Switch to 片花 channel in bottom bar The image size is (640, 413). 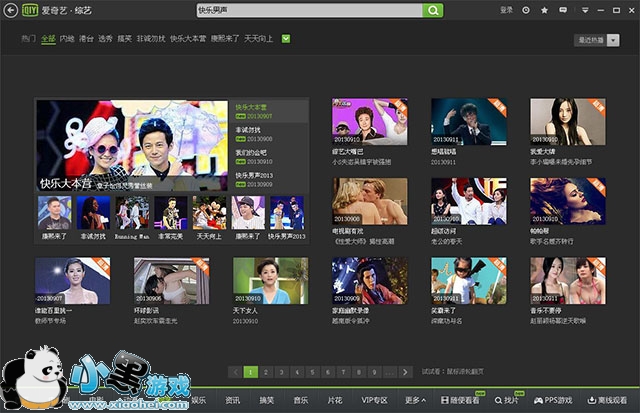[x=335, y=400]
